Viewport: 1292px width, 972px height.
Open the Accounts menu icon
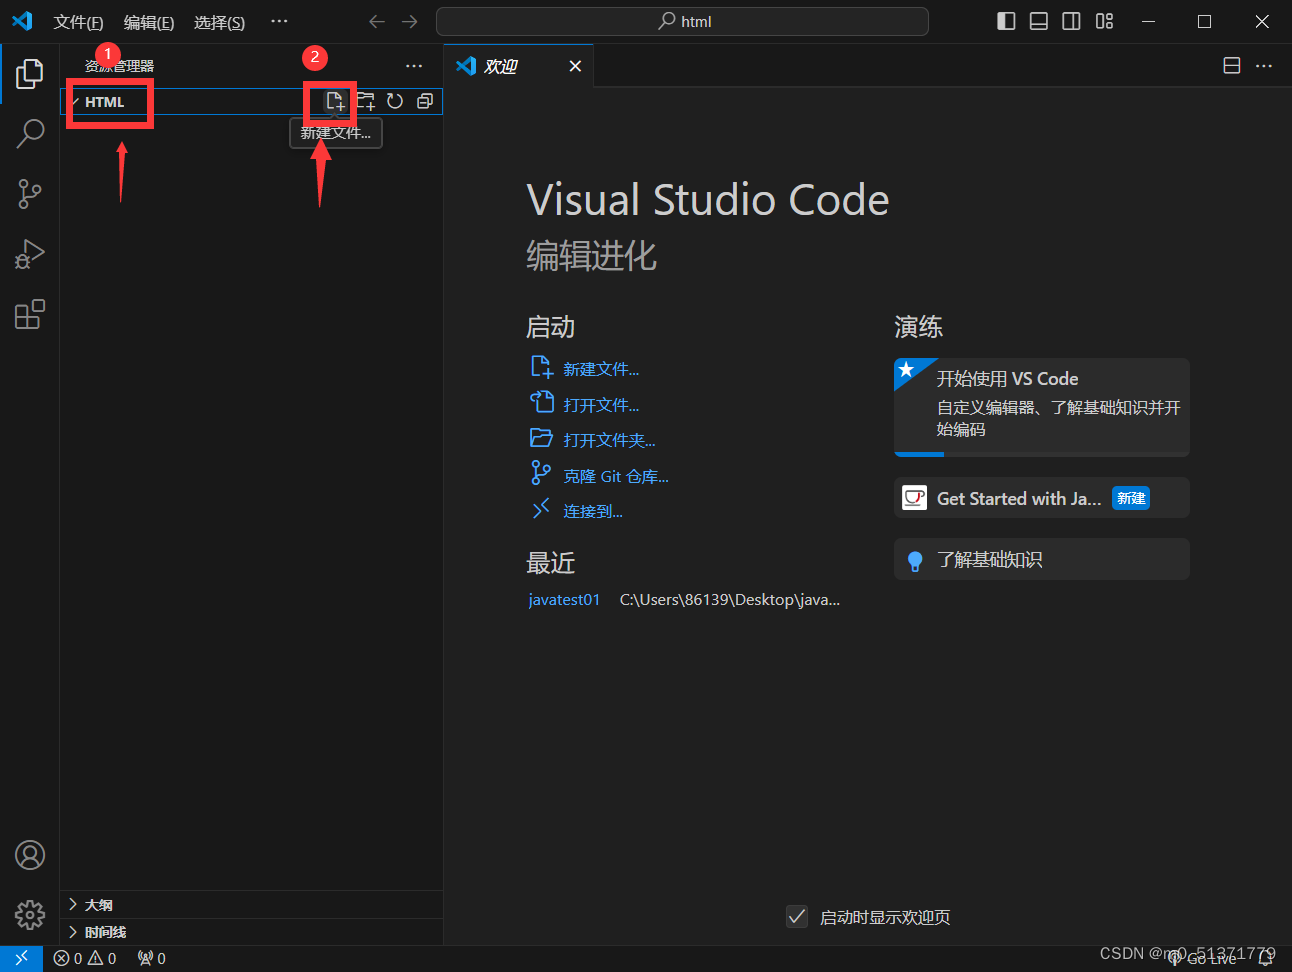coord(30,855)
